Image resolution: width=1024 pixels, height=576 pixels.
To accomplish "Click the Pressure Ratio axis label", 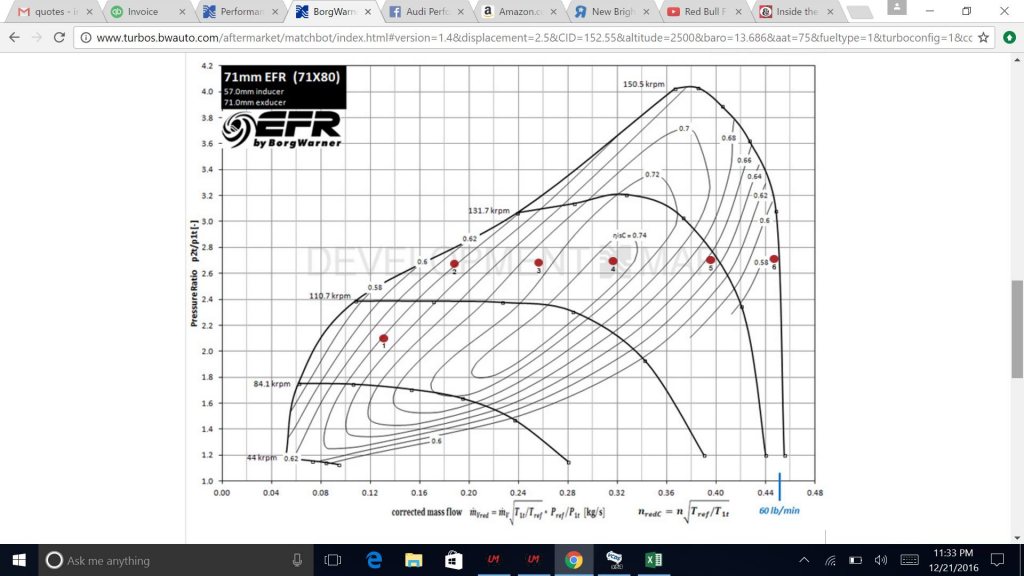I will (194, 273).
